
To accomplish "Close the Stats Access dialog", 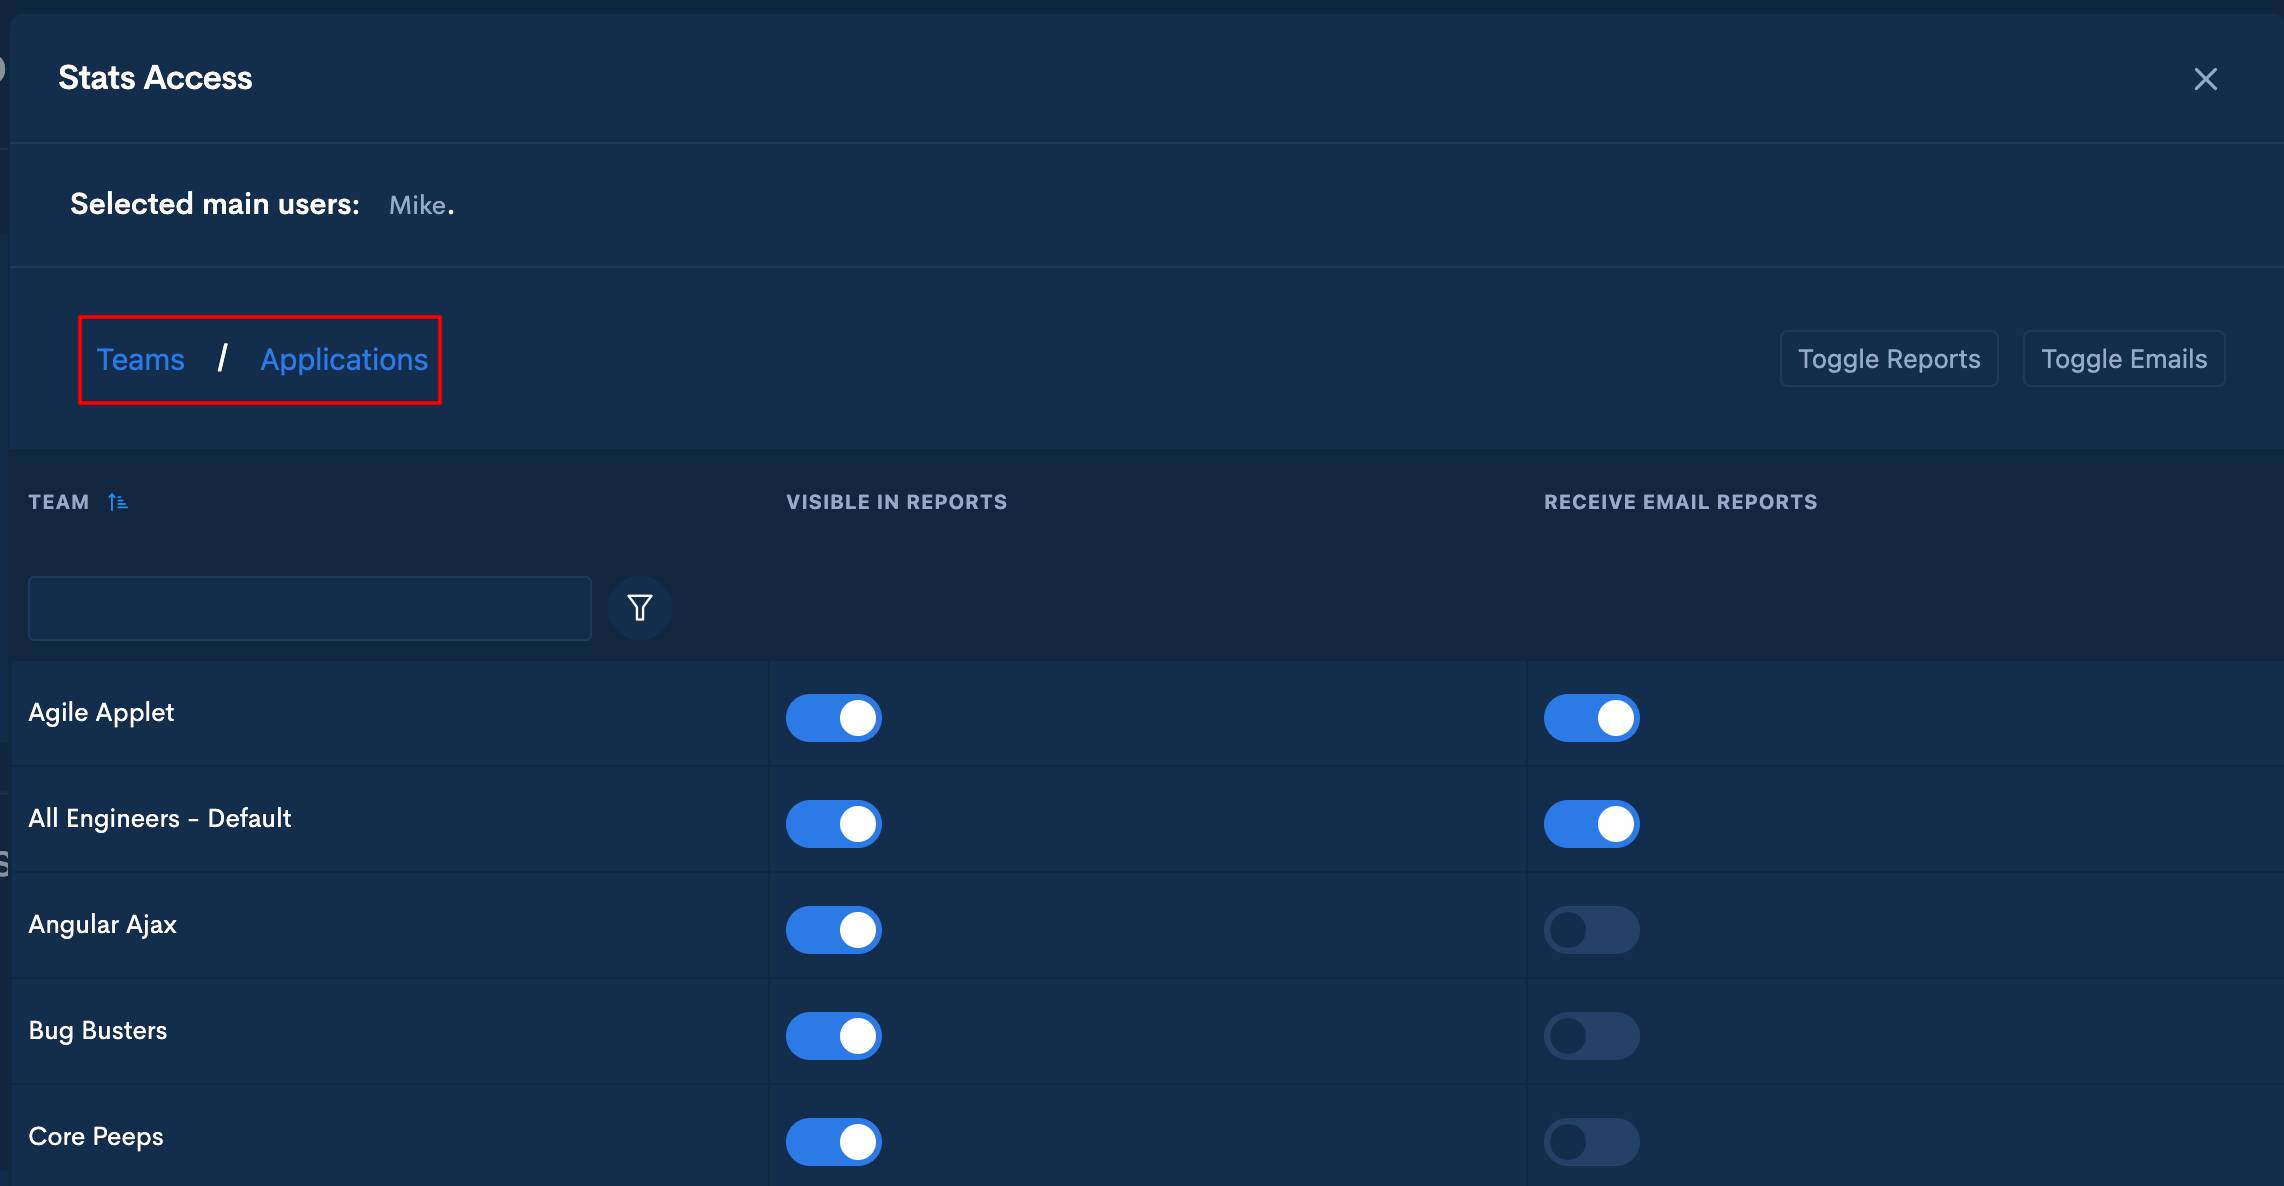I will click(2205, 79).
